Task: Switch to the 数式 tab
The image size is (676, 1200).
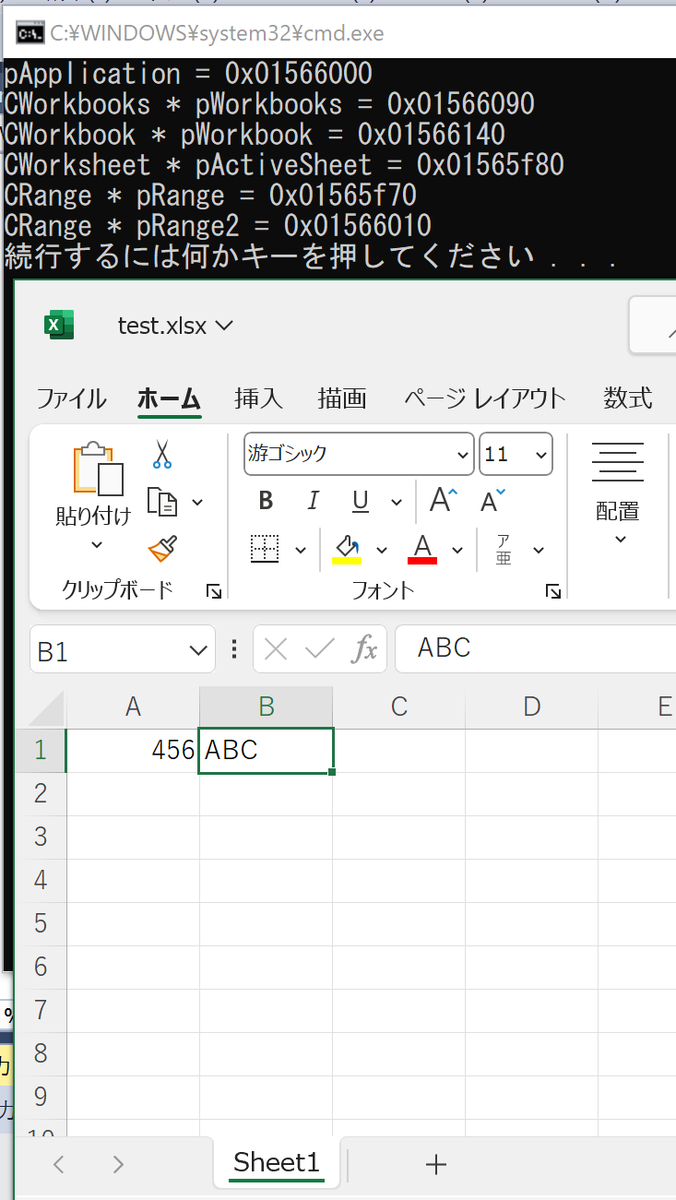Action: (628, 398)
